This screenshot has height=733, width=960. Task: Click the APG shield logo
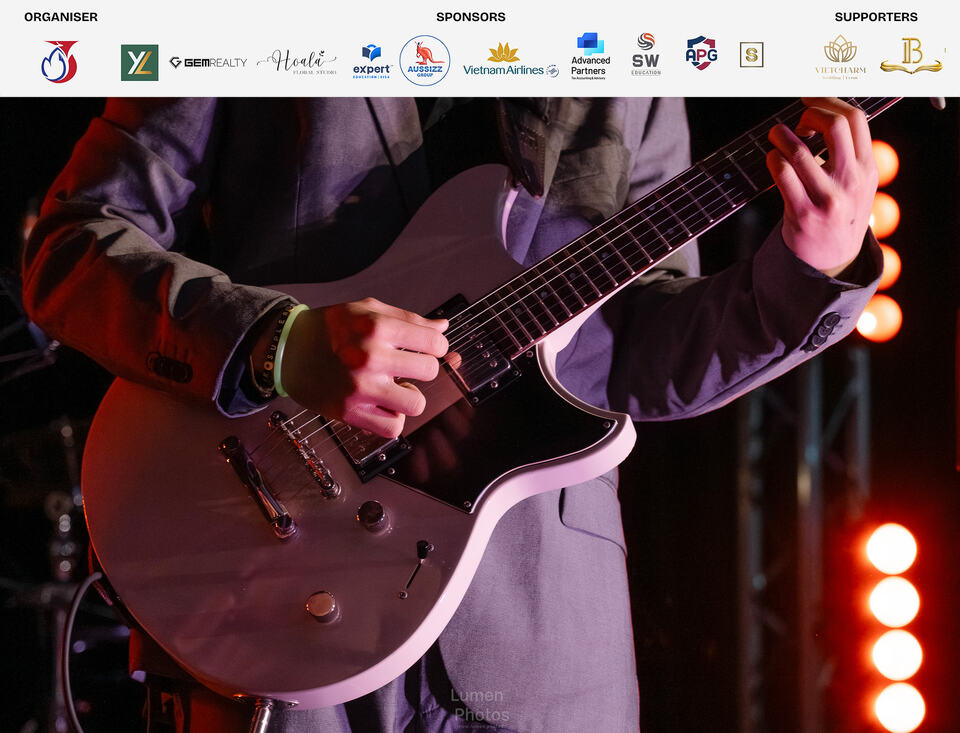[x=701, y=53]
